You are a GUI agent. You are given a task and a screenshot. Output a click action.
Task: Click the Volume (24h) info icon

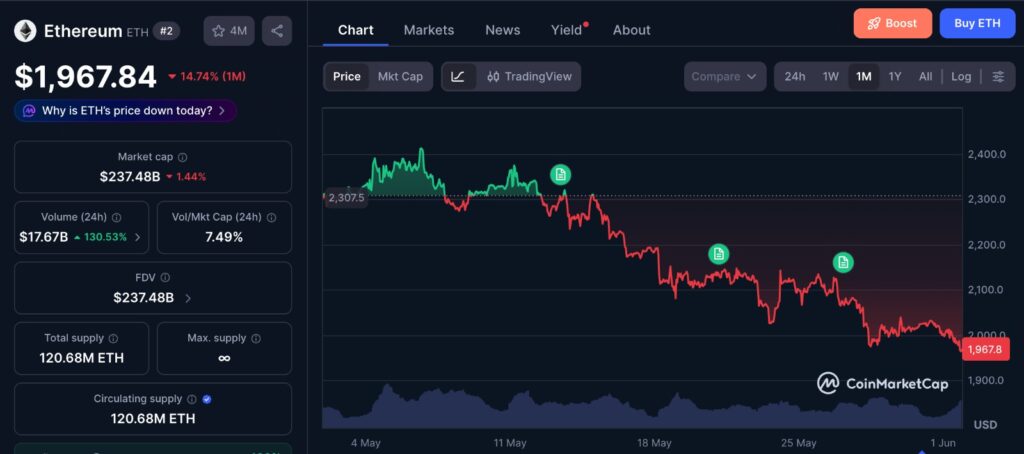pyautogui.click(x=116, y=218)
